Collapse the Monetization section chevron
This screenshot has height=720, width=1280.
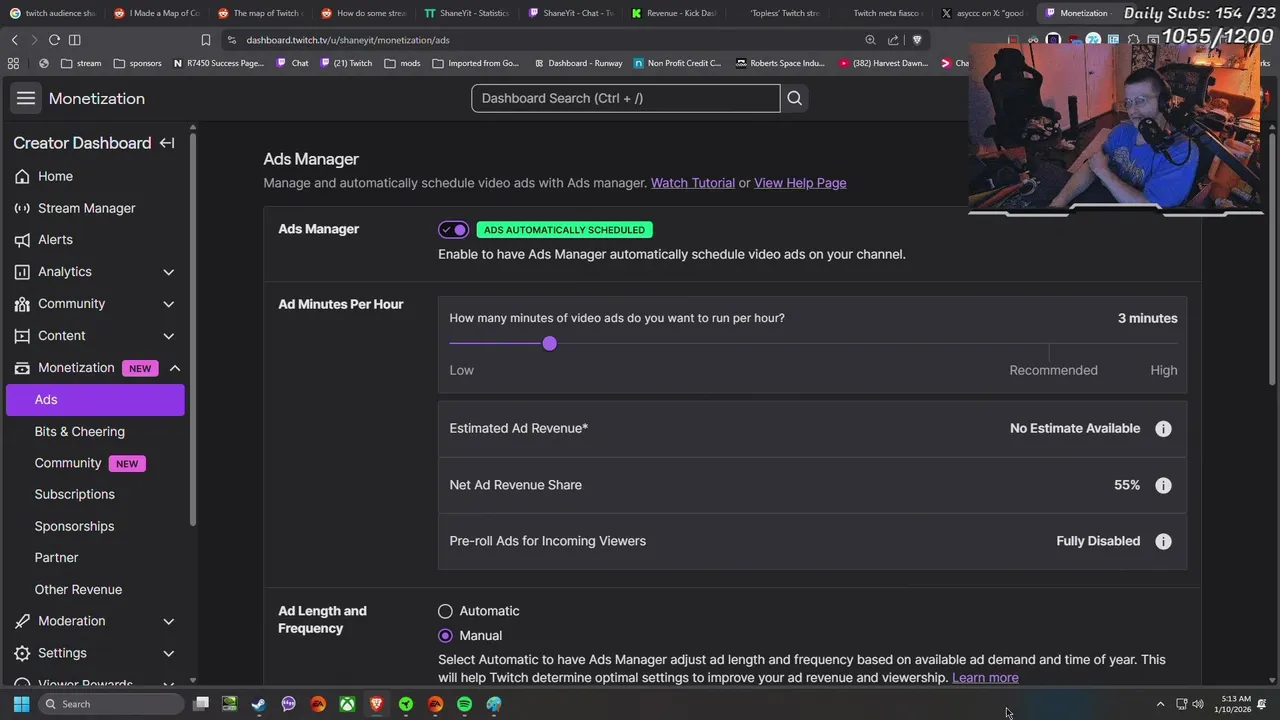coord(174,368)
